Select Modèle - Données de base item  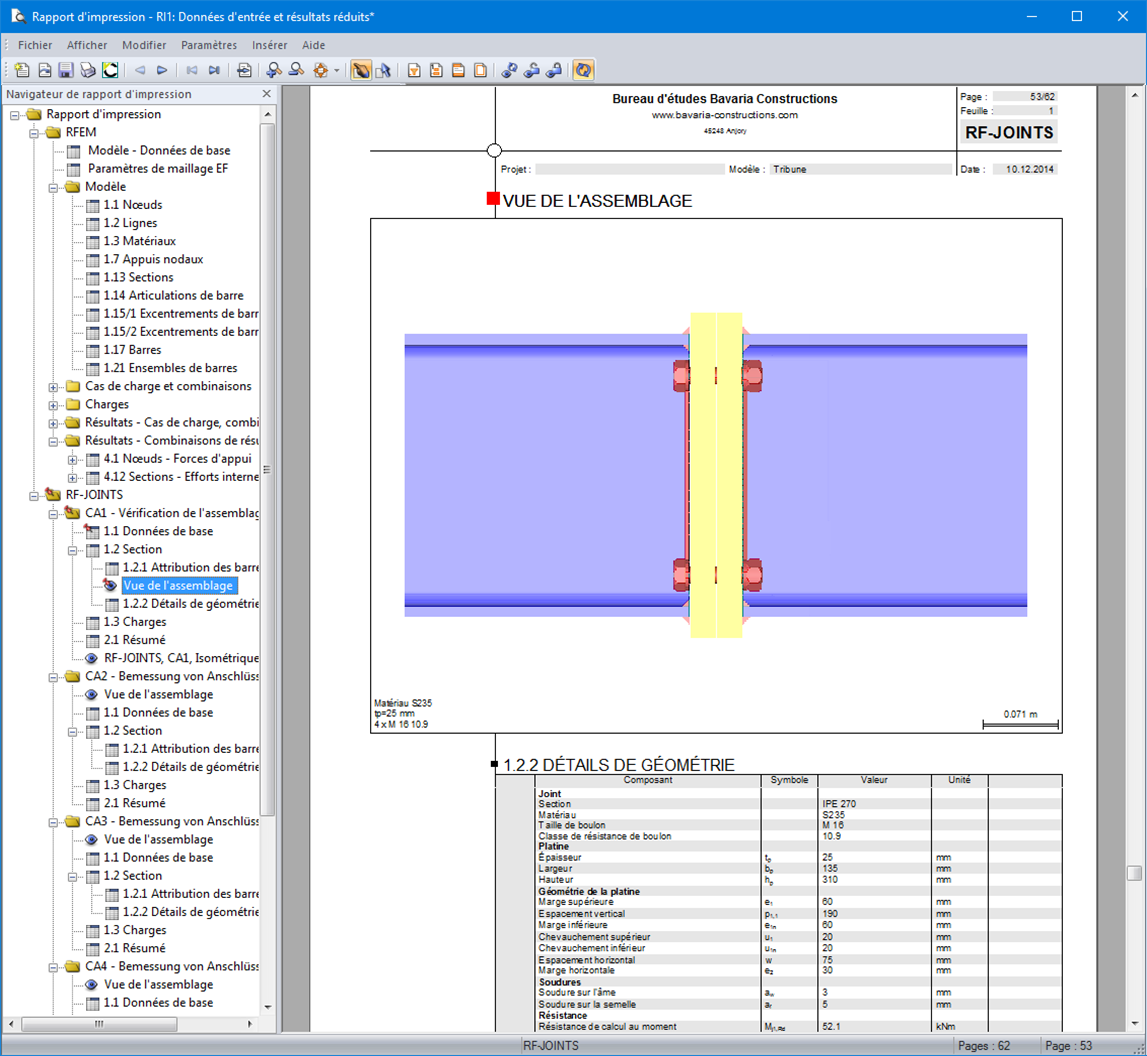(159, 150)
